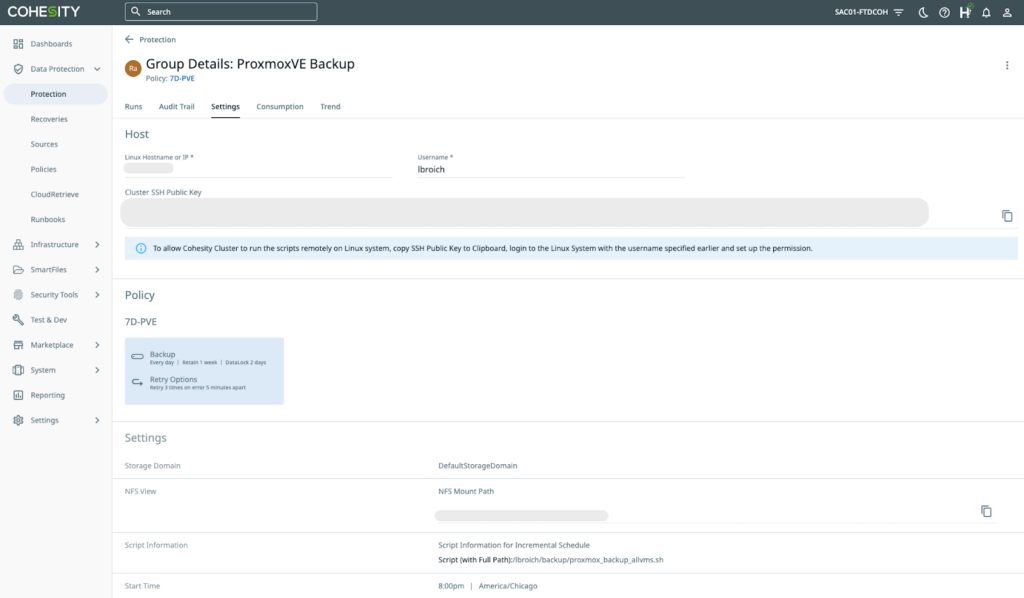Toggle dark mode with the moon icon

point(921,11)
